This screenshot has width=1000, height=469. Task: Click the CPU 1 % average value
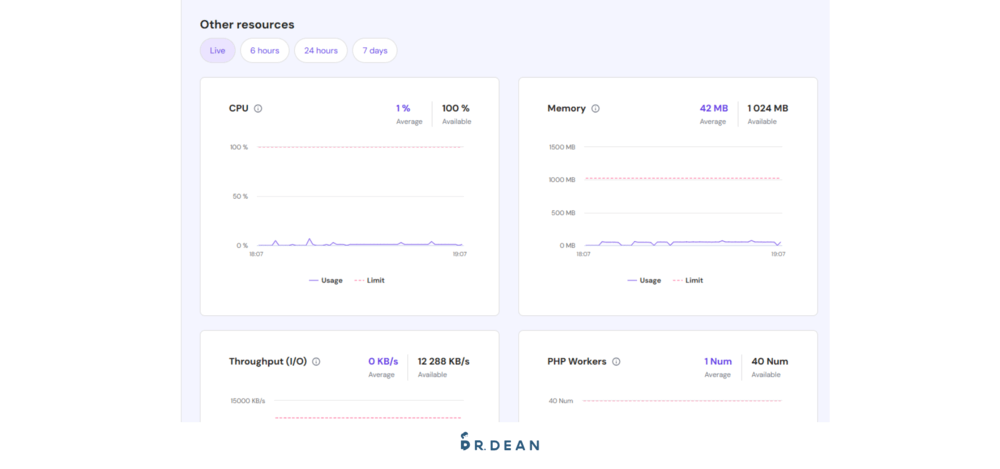(403, 108)
